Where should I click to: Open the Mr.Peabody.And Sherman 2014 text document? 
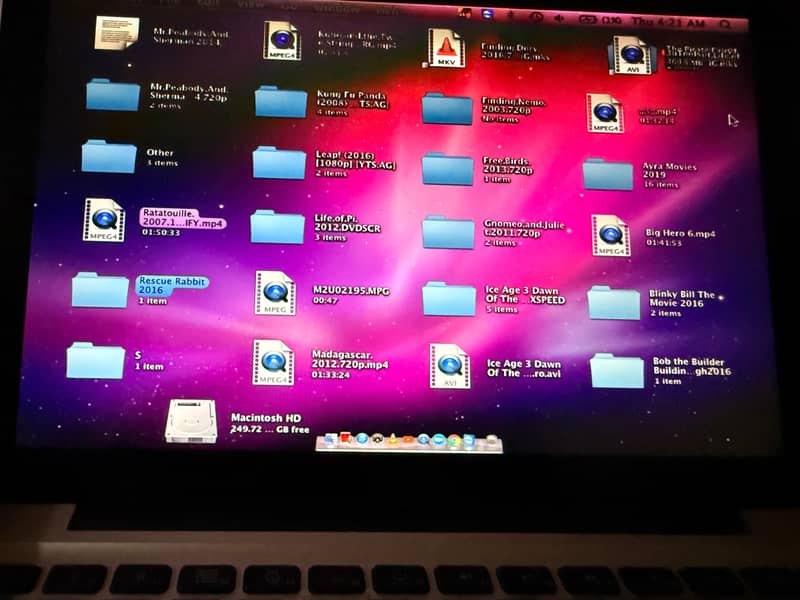(x=117, y=33)
